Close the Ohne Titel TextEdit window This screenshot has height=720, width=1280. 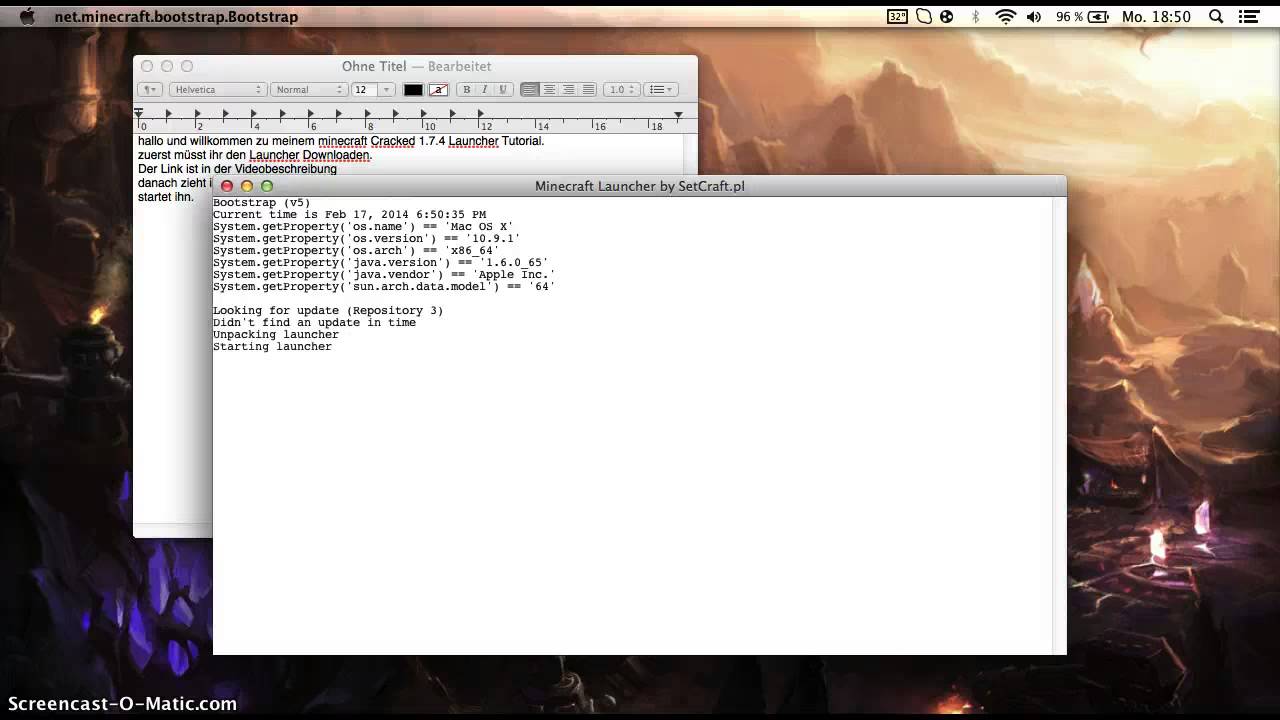point(147,66)
